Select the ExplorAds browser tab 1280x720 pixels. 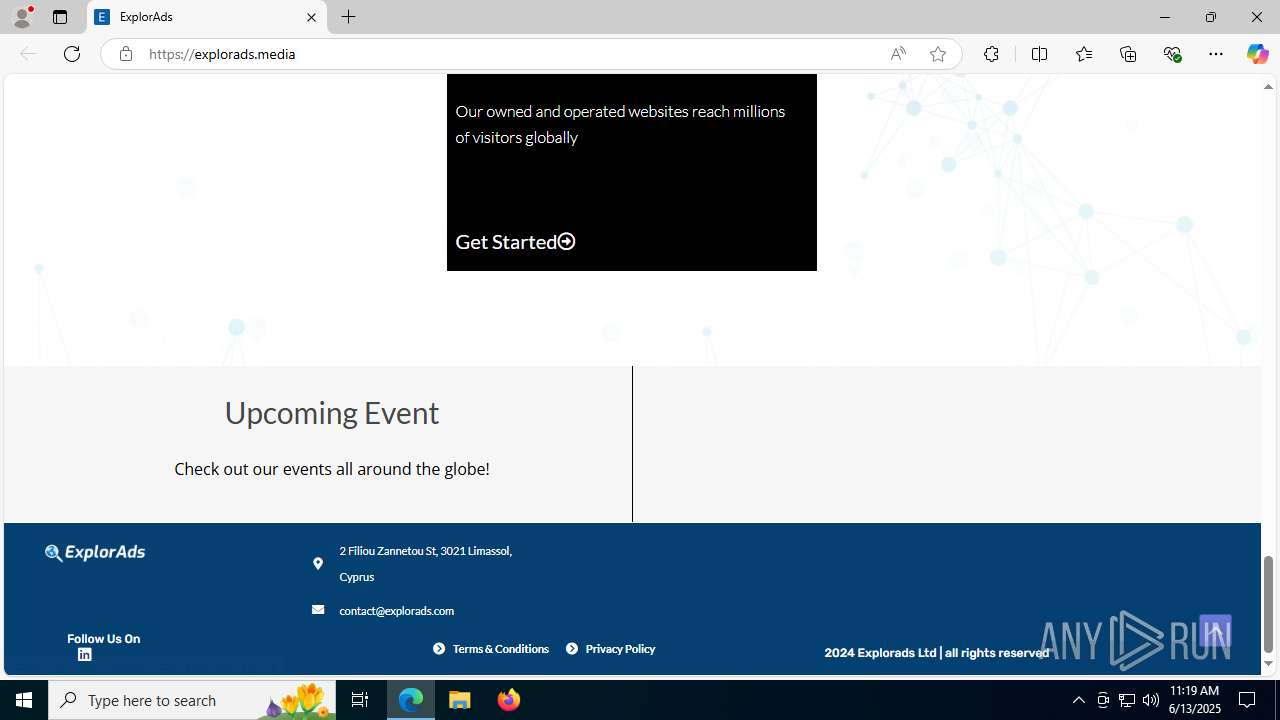(x=207, y=17)
